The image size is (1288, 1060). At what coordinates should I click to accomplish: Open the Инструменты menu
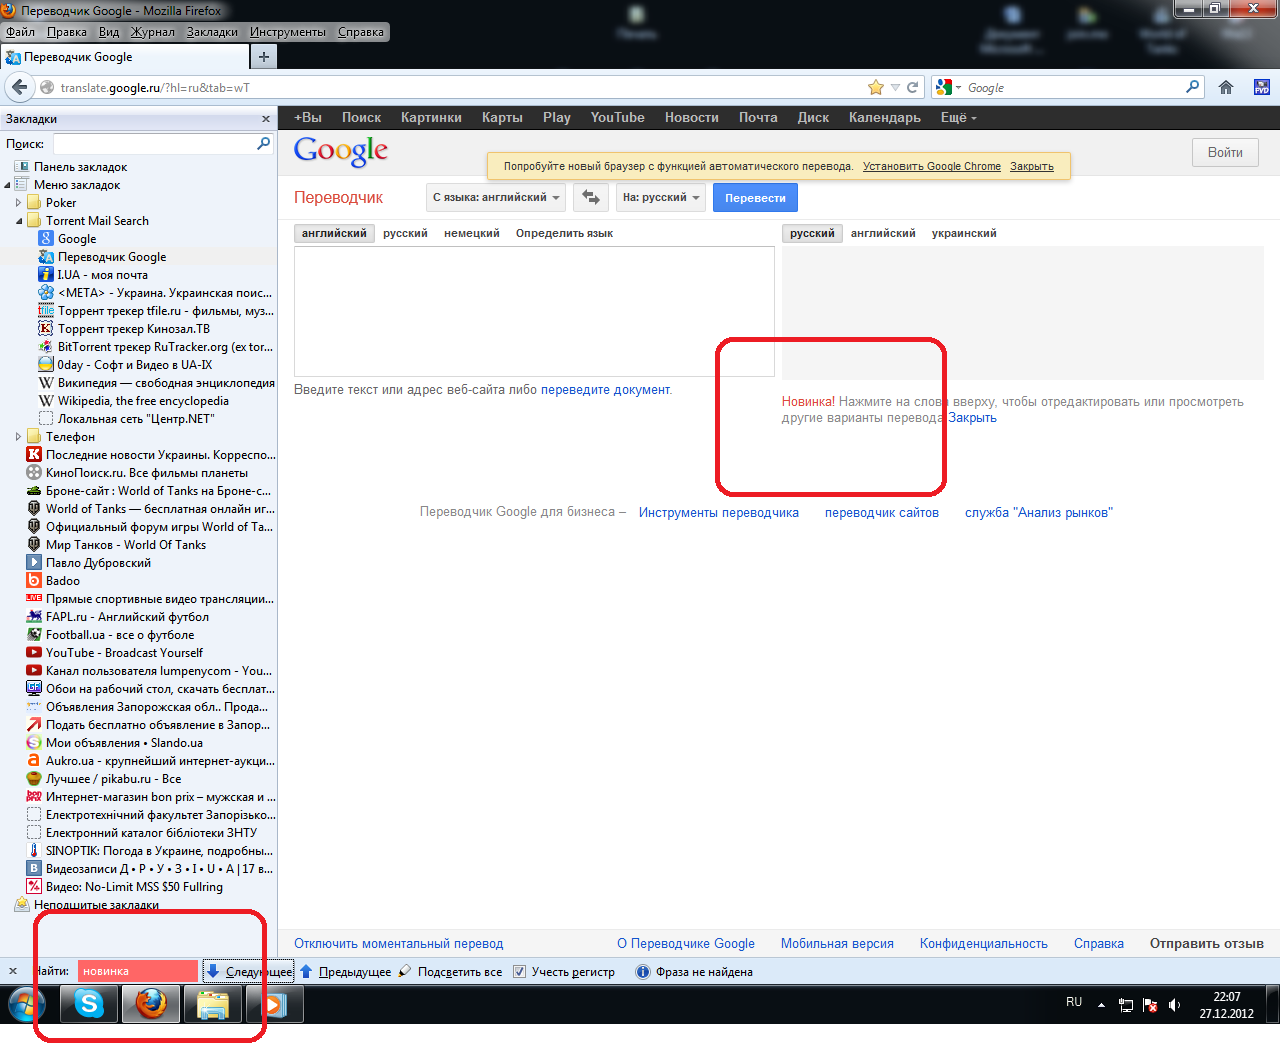tap(288, 32)
